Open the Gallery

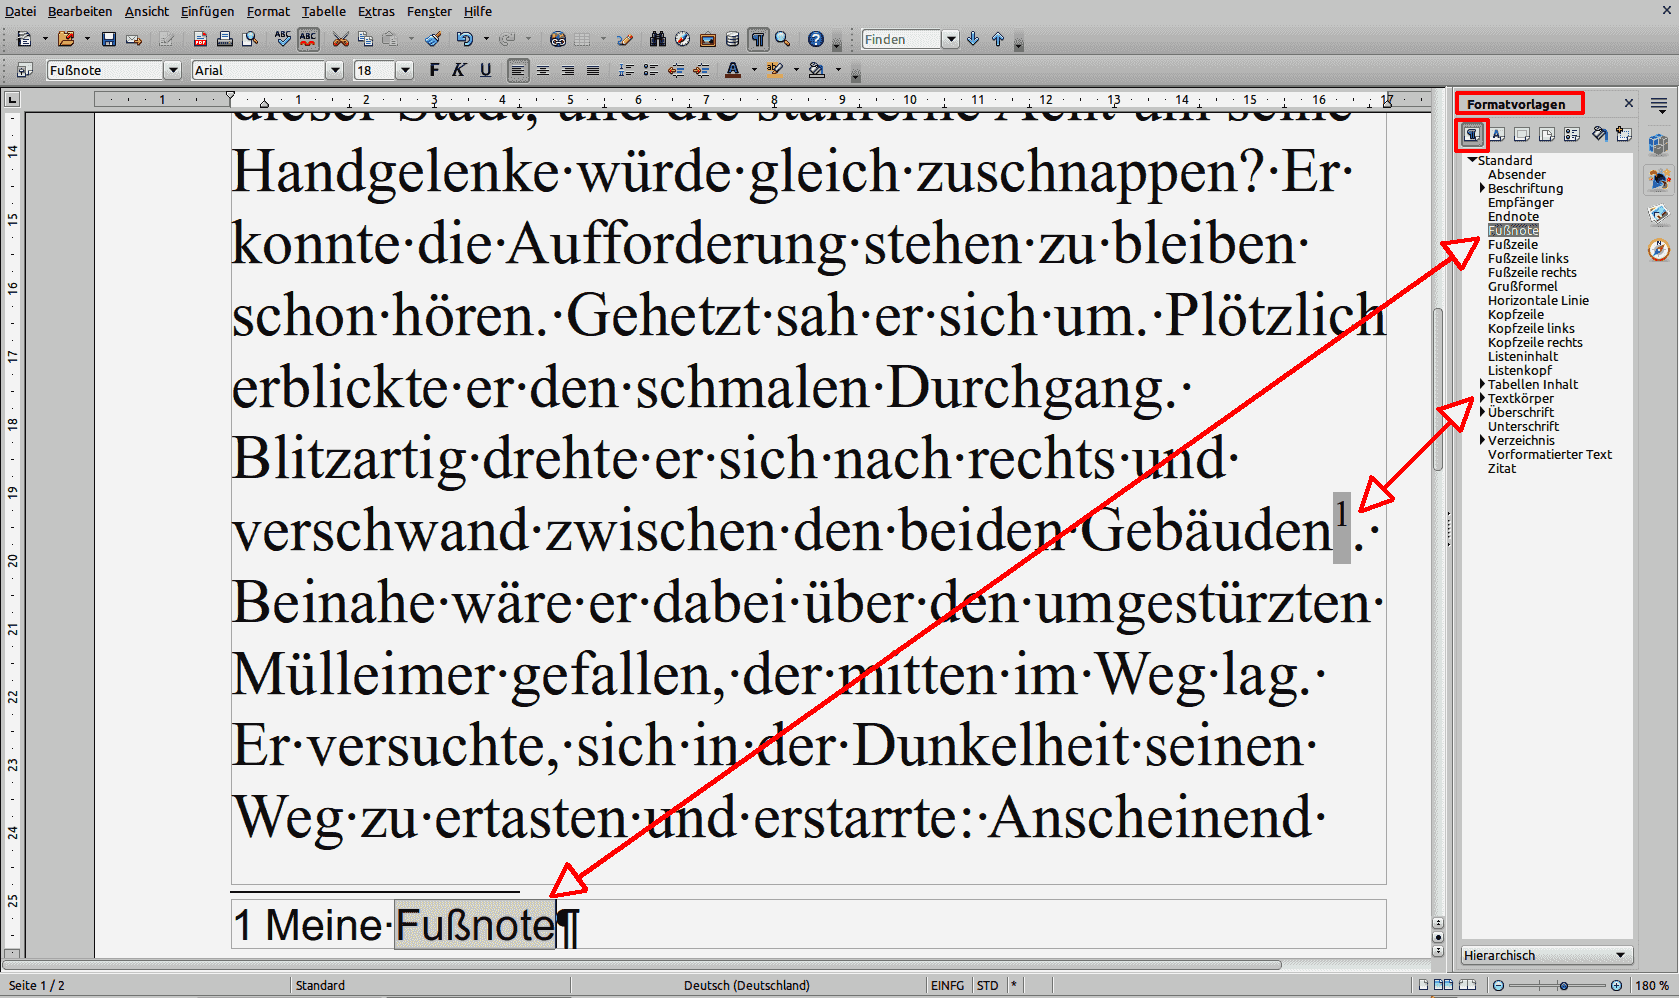click(x=708, y=39)
